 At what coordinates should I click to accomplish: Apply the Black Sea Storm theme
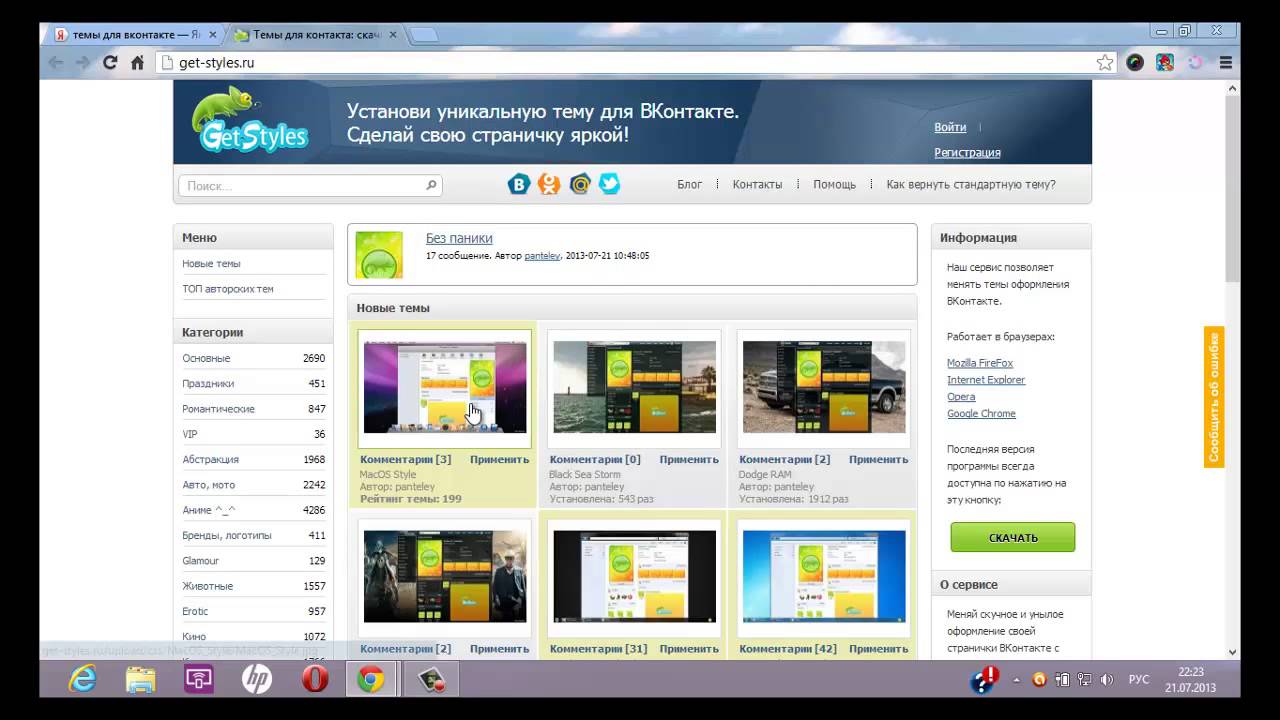tap(689, 460)
